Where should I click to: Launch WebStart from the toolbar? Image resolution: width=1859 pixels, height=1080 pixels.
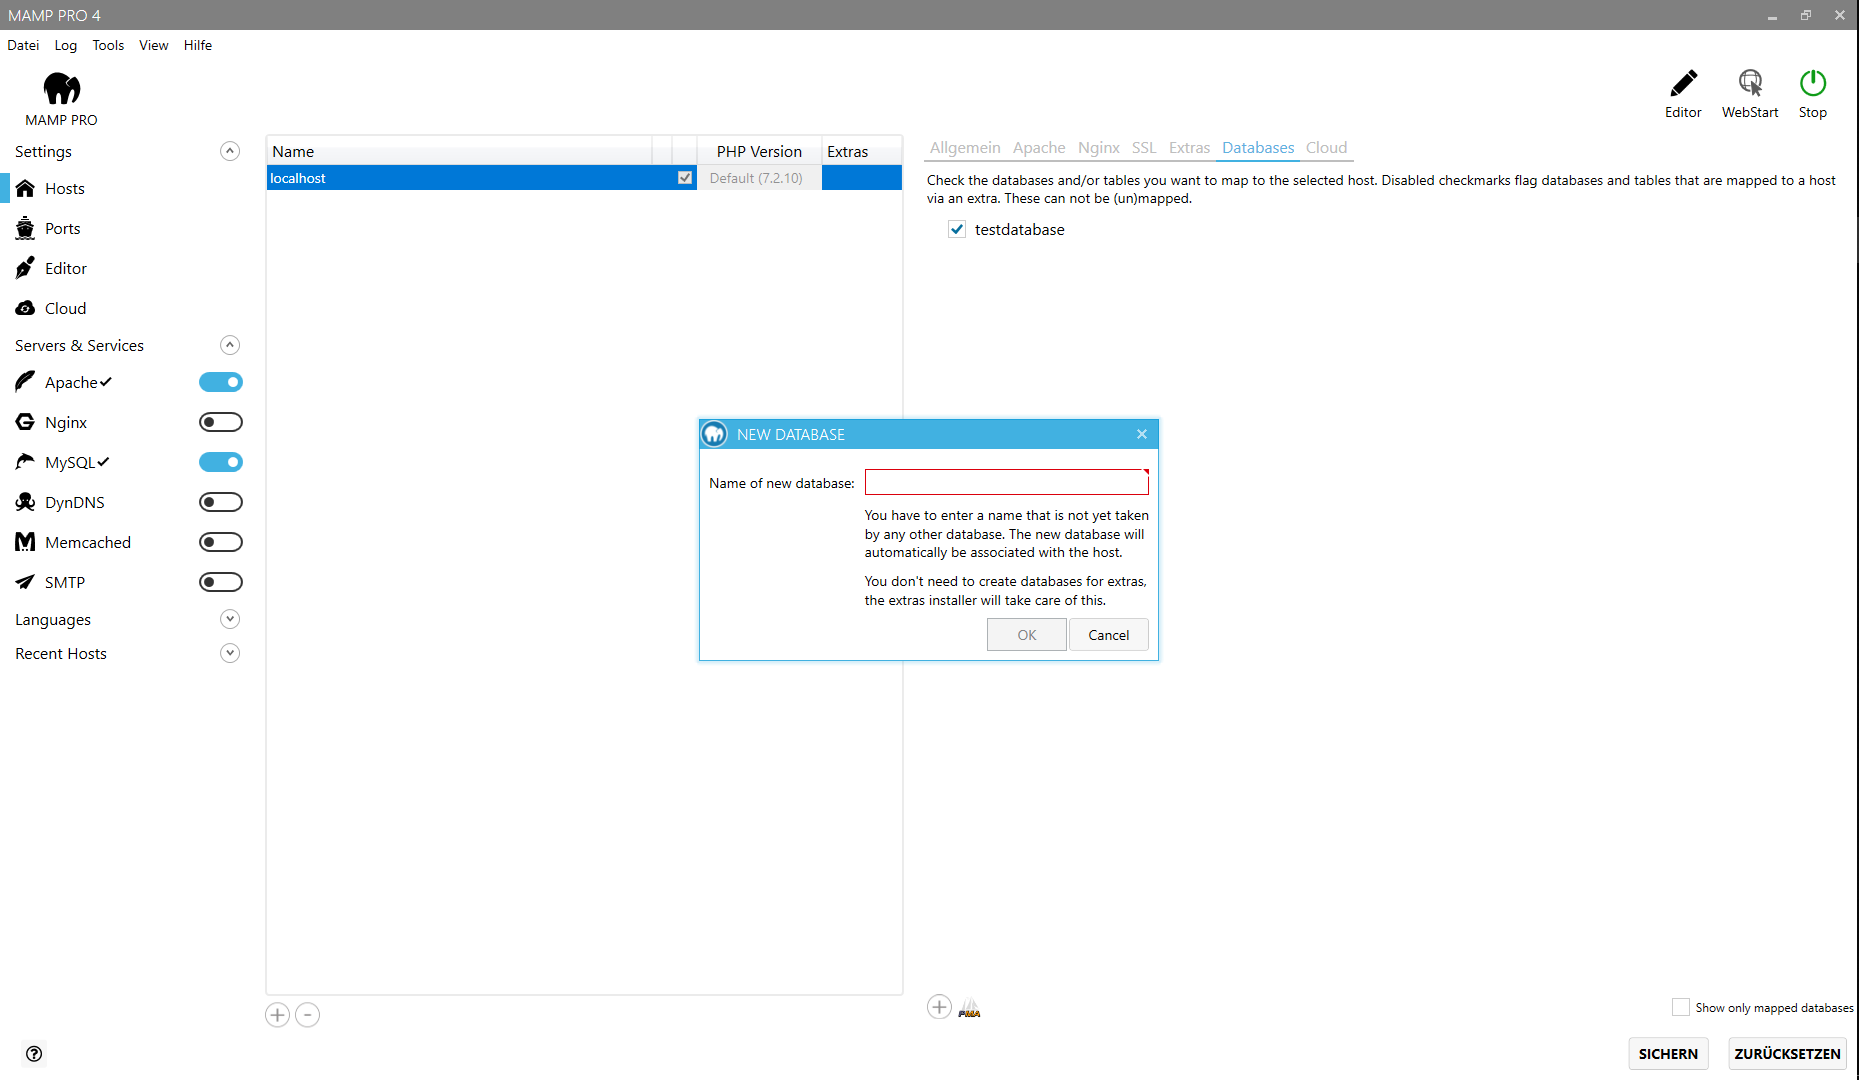point(1750,82)
